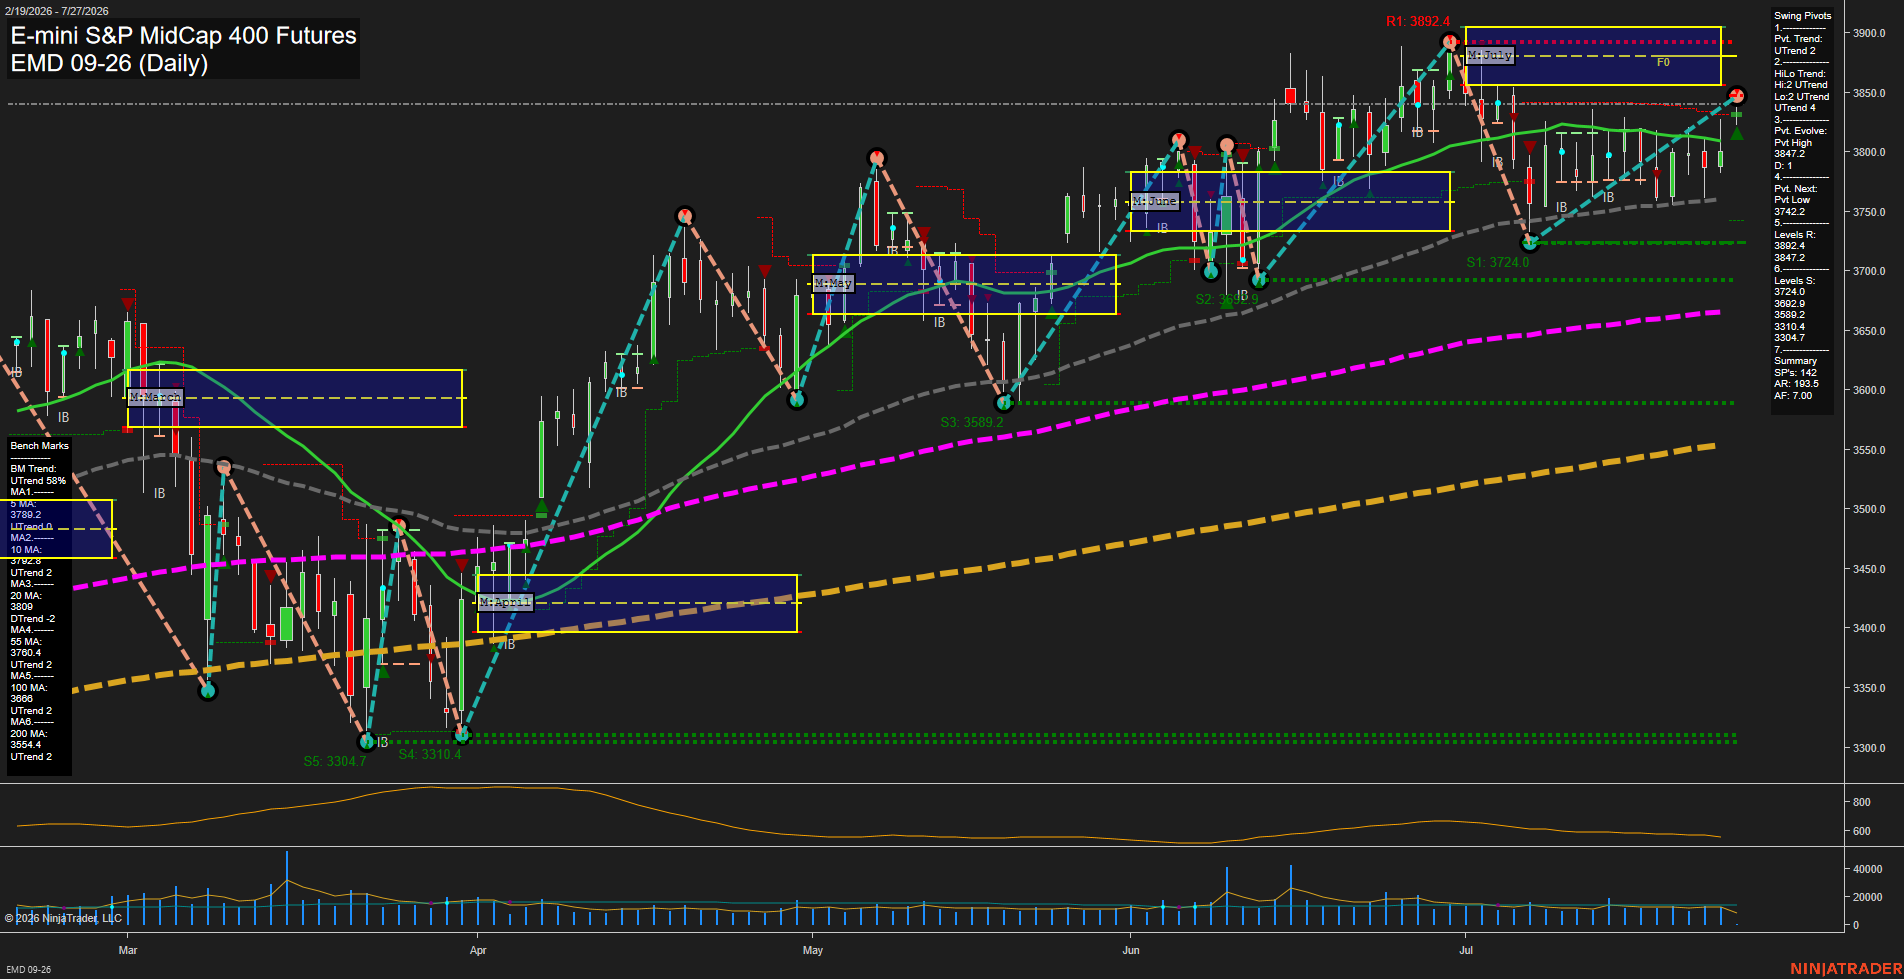
Task: Click the swing low pivot marker at S1
Action: 1529,242
